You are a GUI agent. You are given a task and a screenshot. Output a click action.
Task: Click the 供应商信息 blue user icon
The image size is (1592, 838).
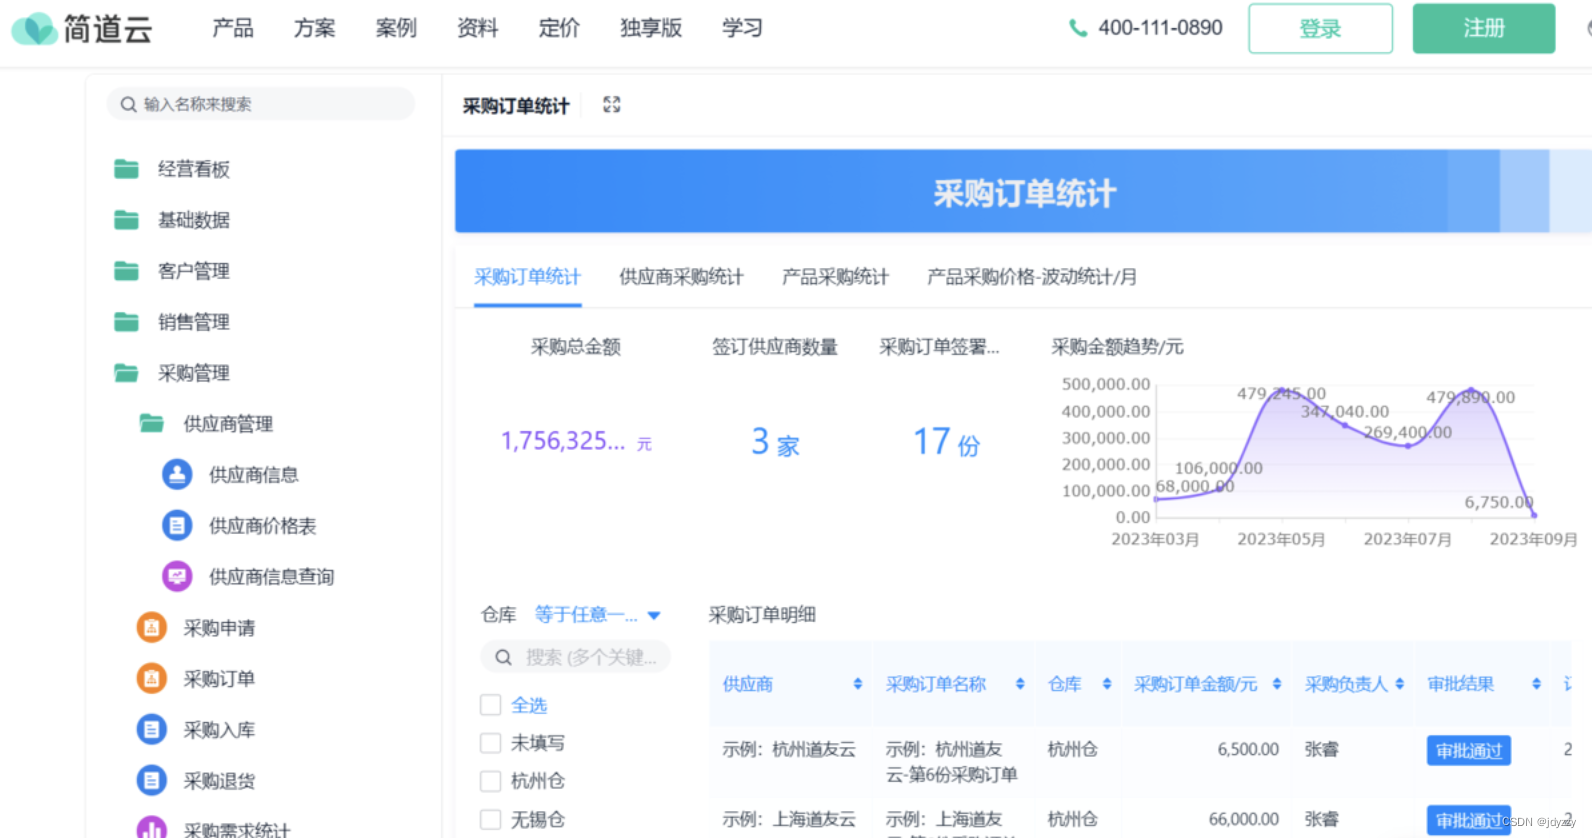[x=177, y=474]
